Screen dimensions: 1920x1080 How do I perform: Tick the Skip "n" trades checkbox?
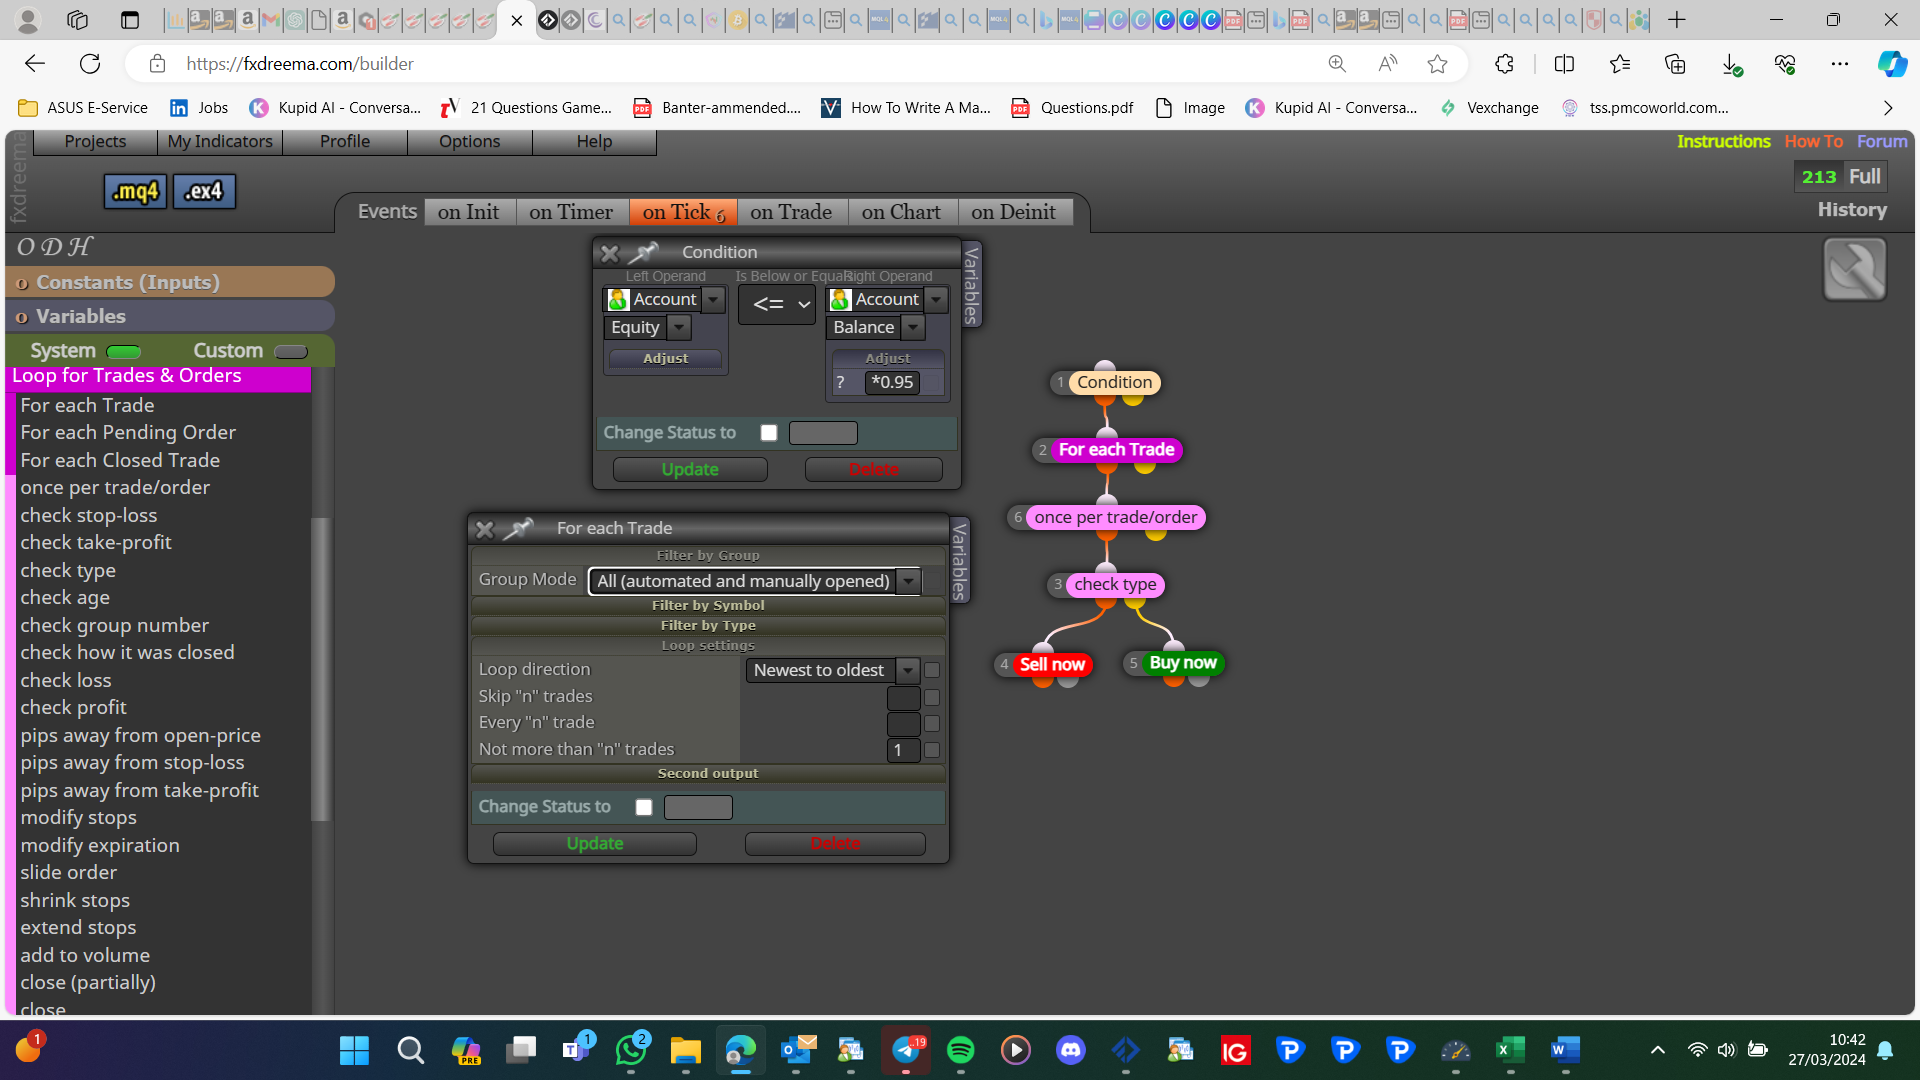932,697
